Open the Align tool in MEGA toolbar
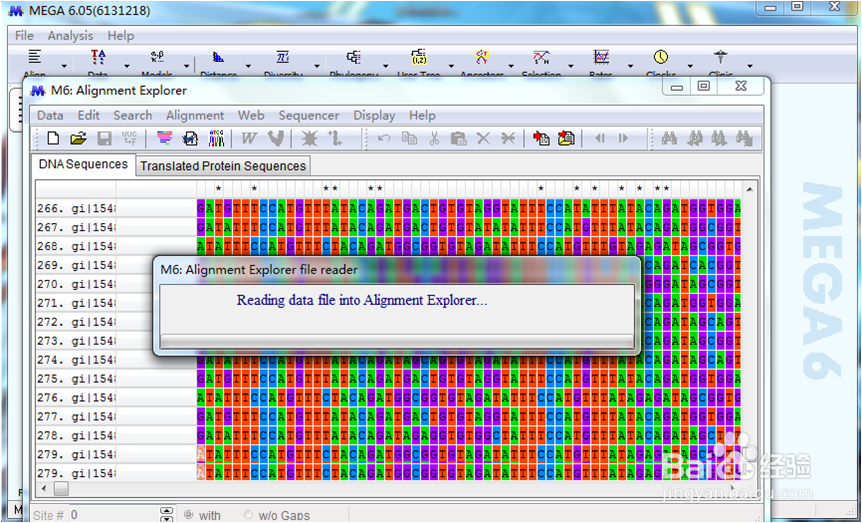862x523 pixels. pos(35,57)
